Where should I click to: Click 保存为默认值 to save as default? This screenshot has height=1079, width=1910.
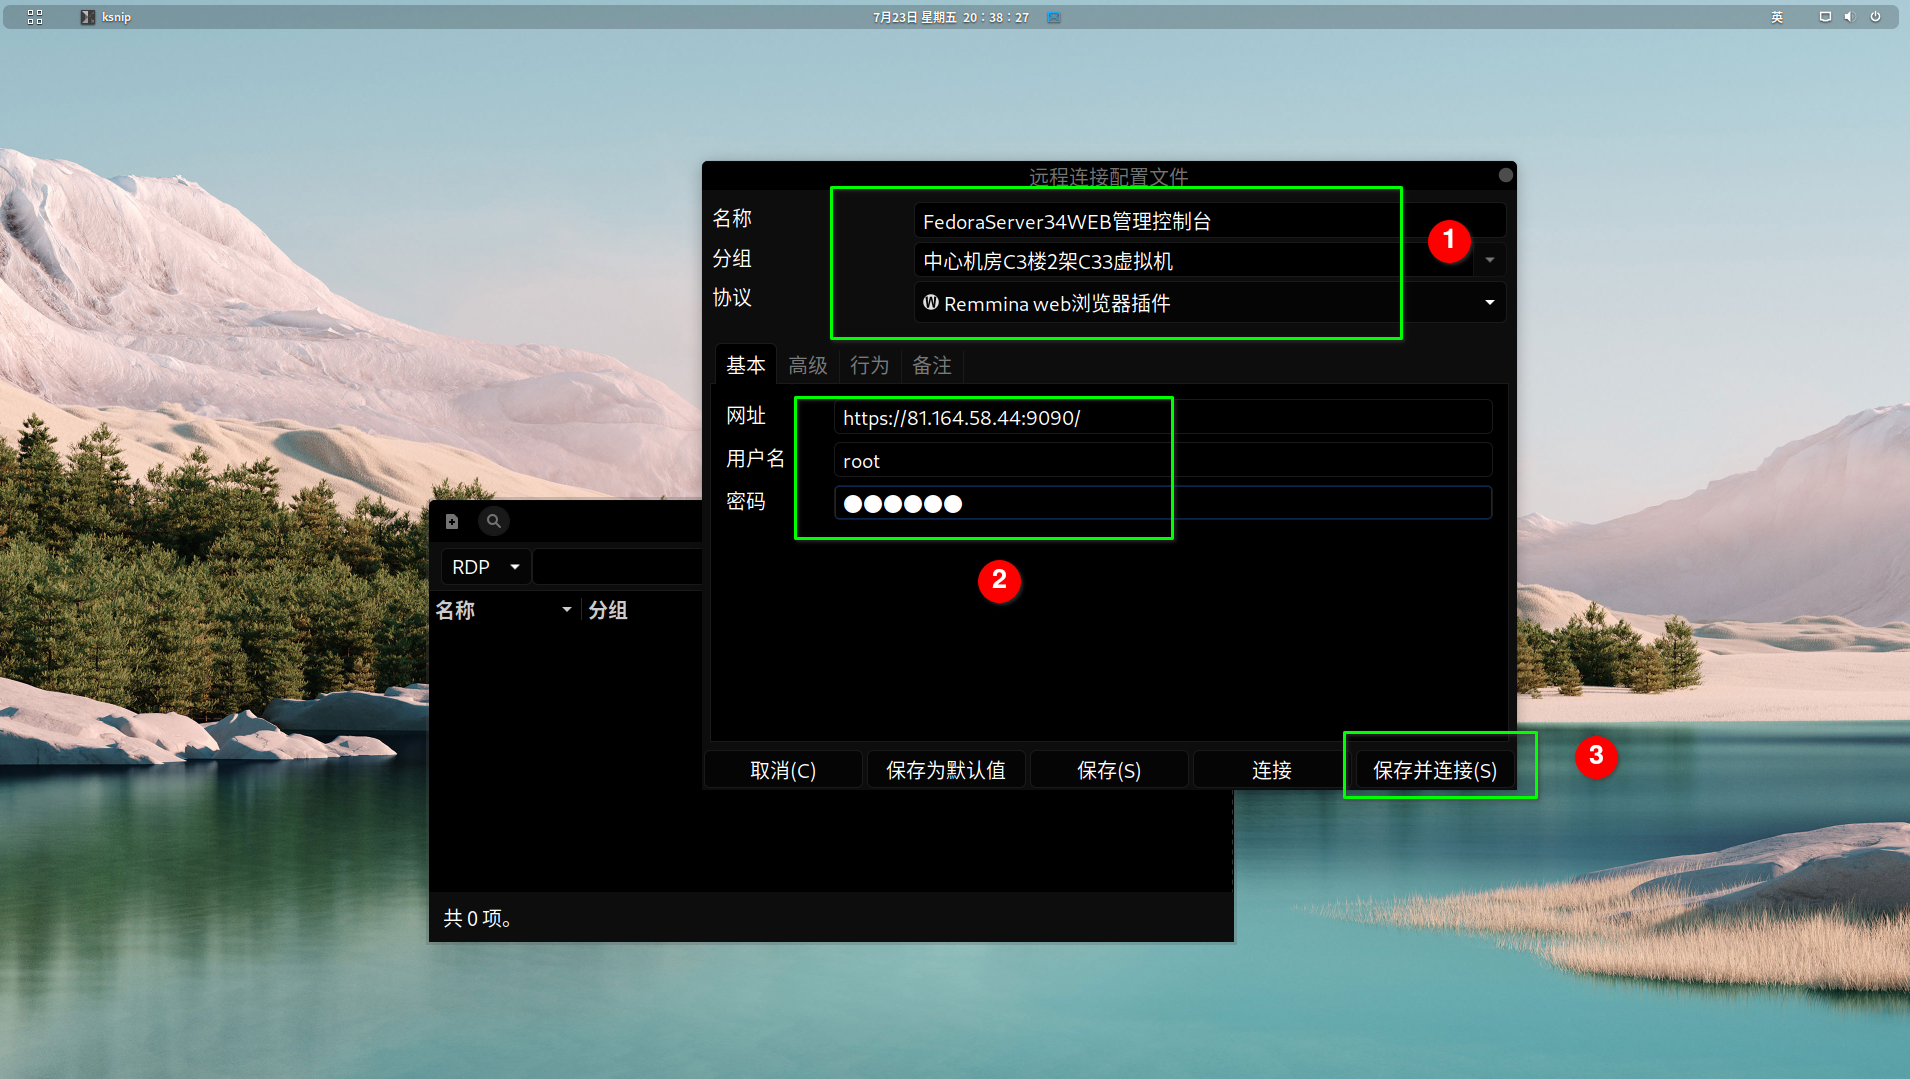(x=945, y=769)
